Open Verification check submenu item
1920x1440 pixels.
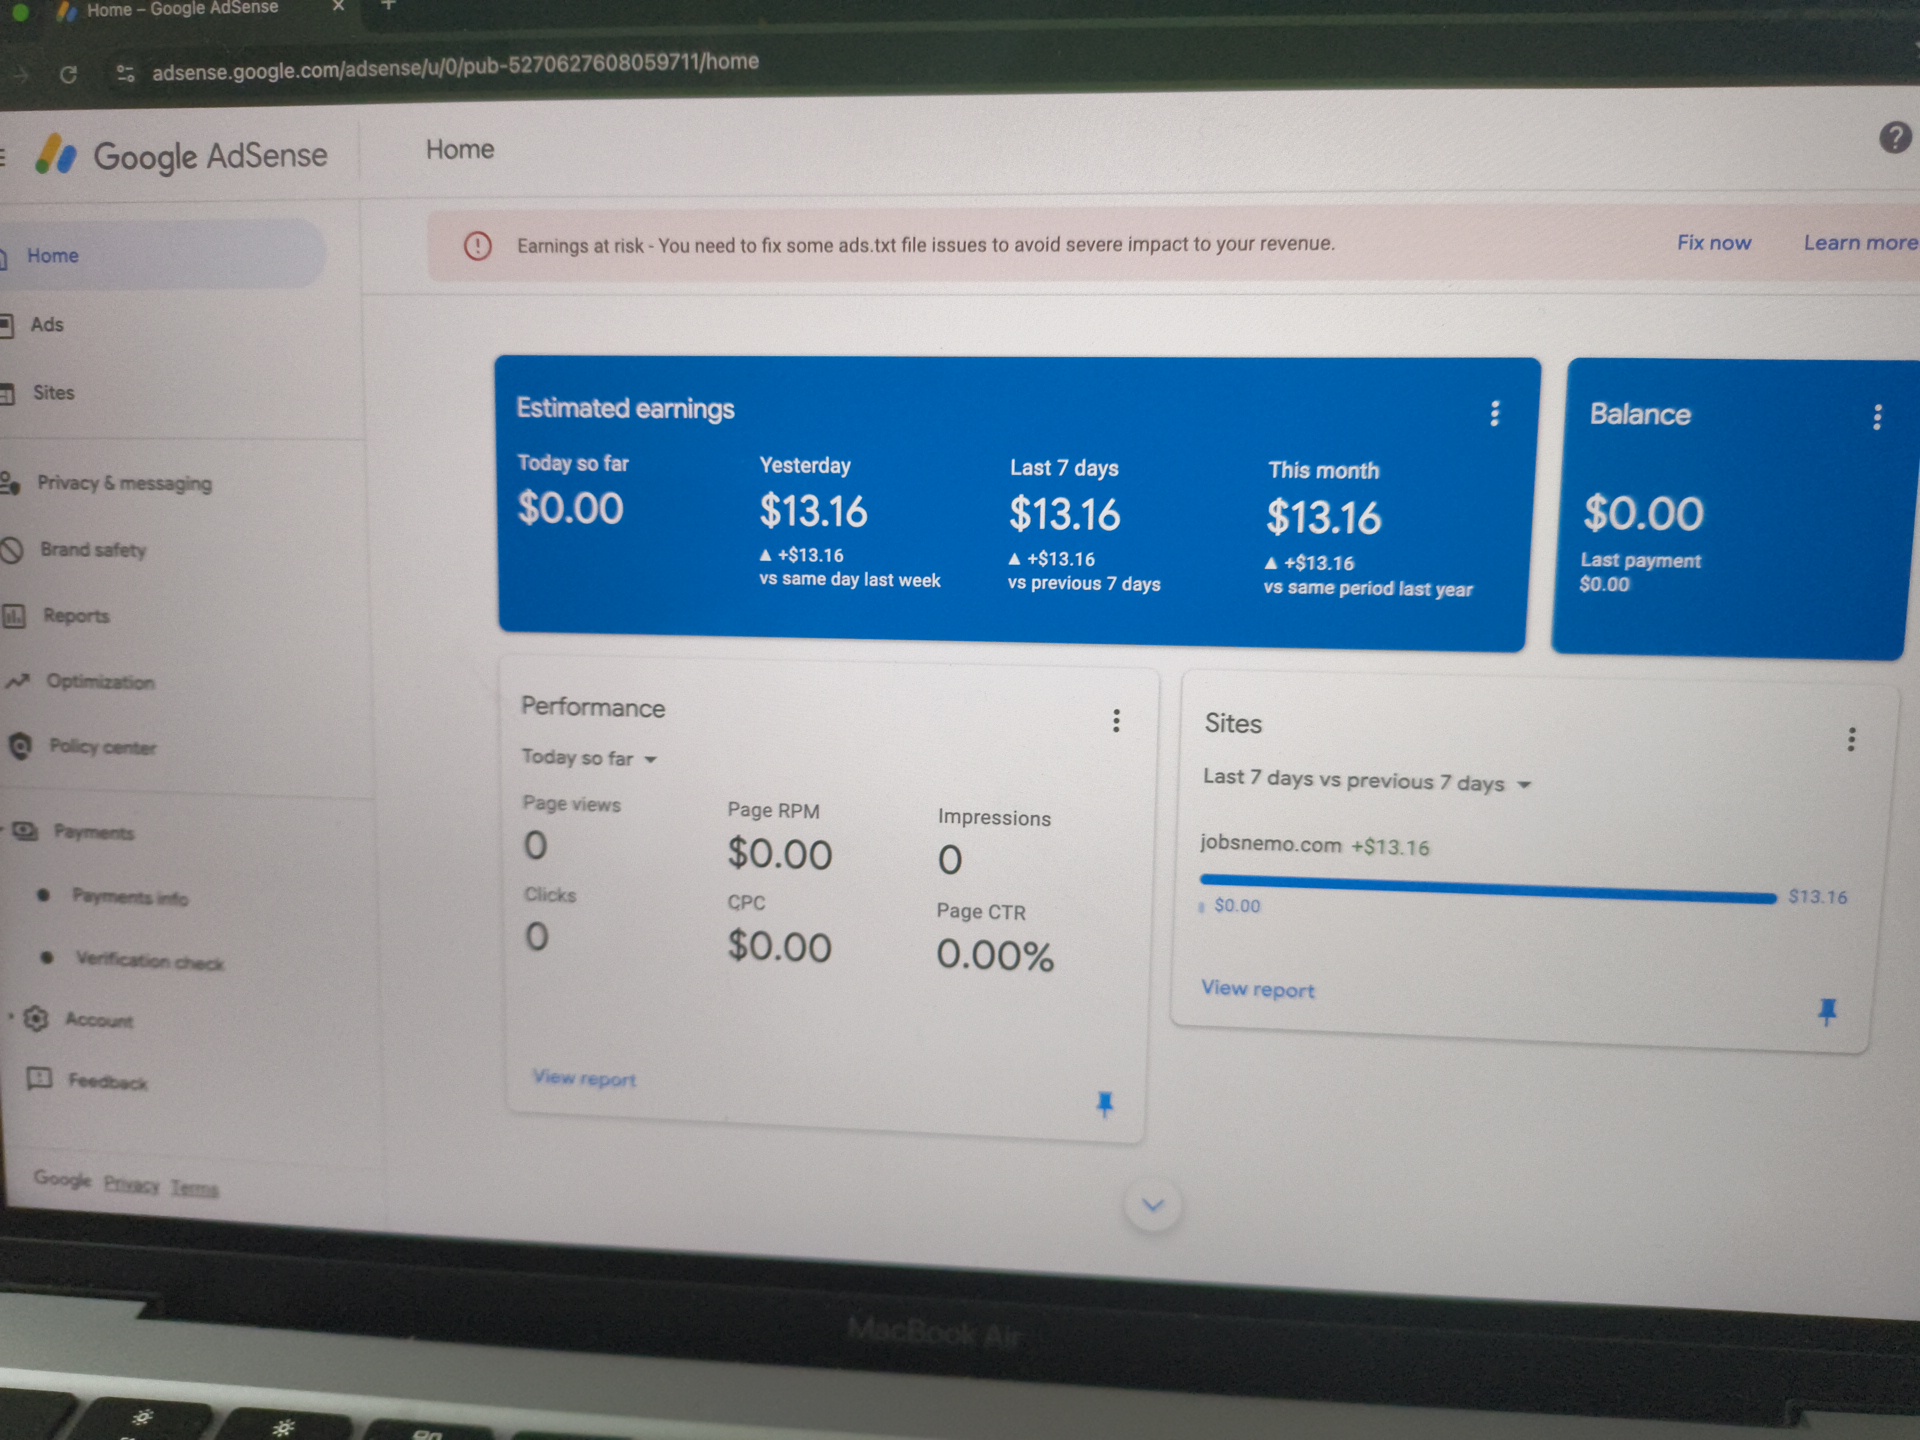149,961
